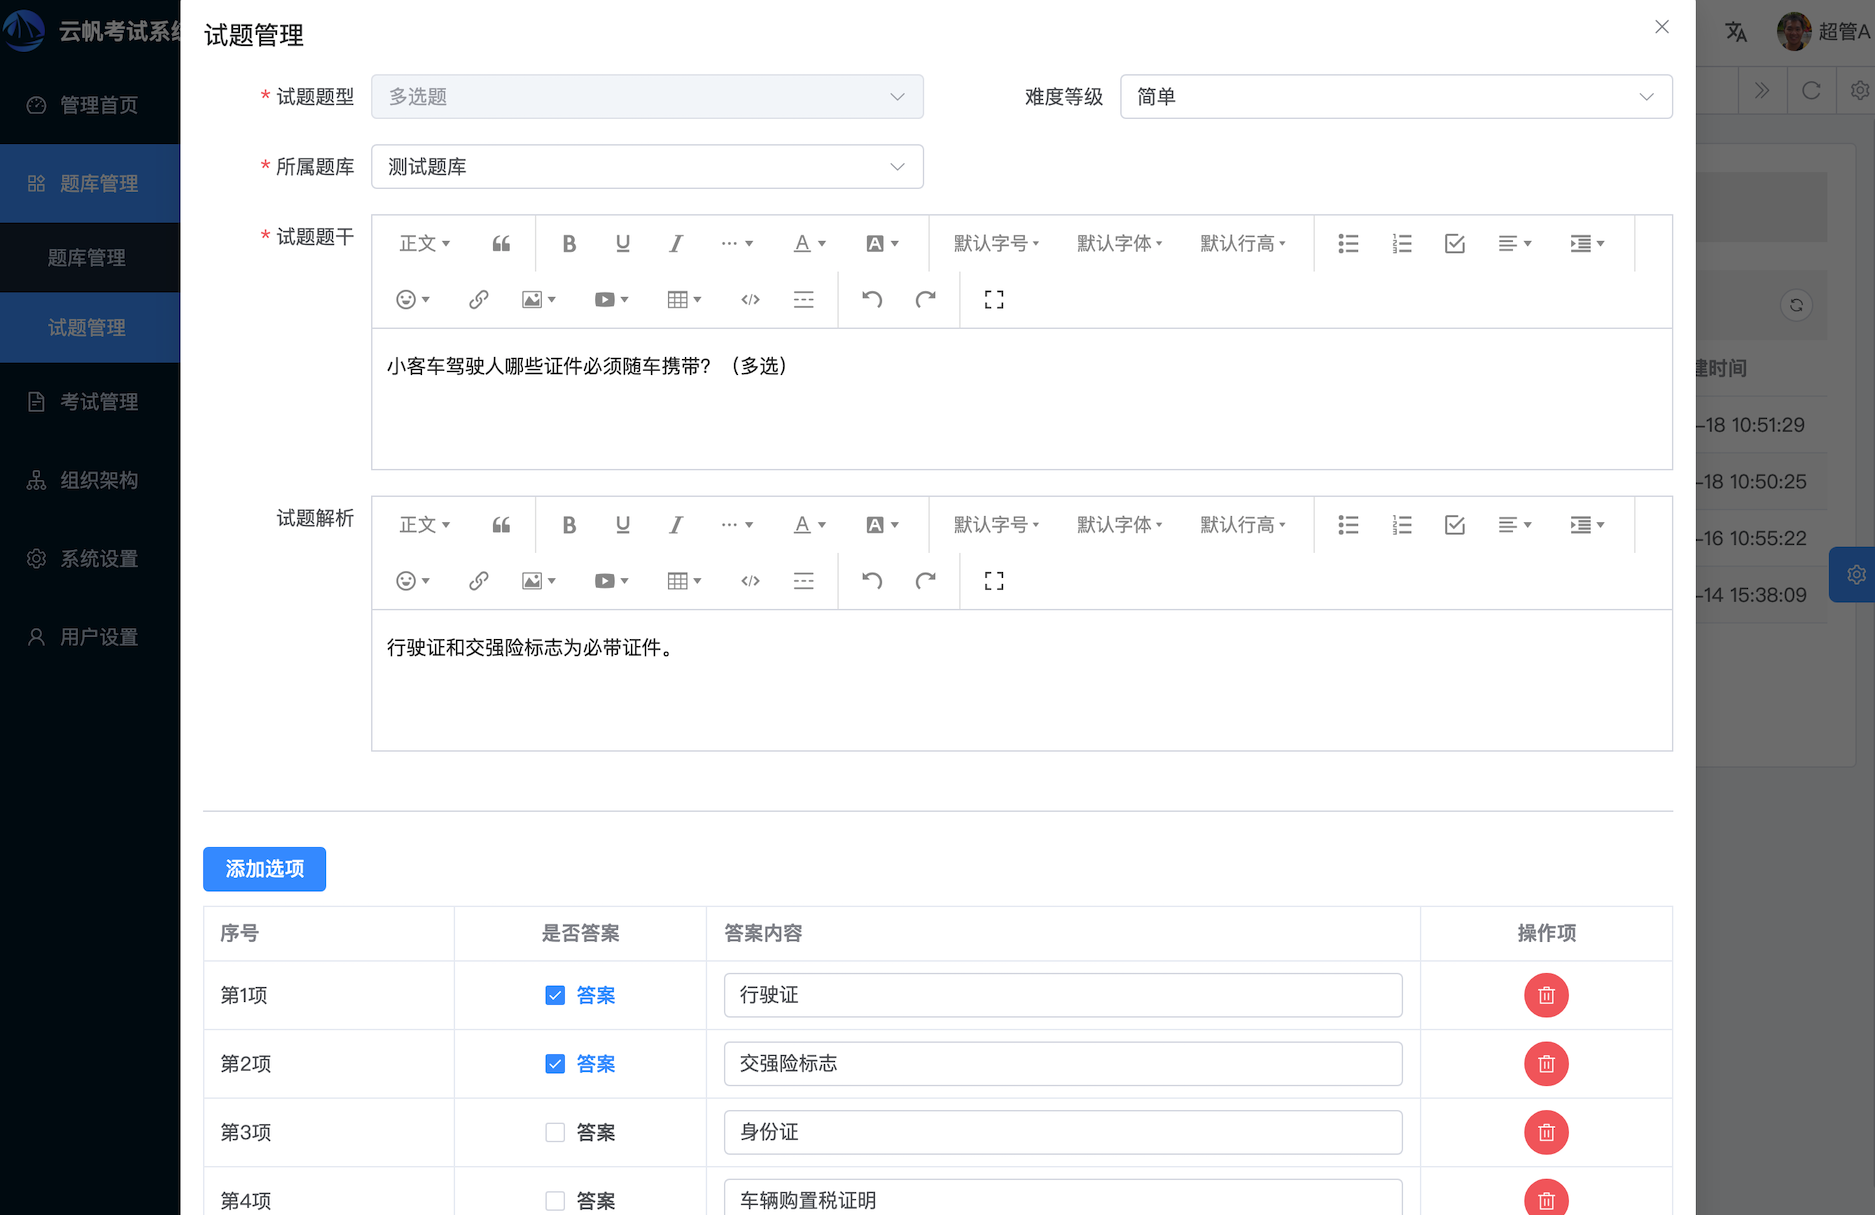The width and height of the screenshot is (1875, 1215).
Task: Open the 难度等级 difficulty dropdown
Action: (x=1396, y=96)
